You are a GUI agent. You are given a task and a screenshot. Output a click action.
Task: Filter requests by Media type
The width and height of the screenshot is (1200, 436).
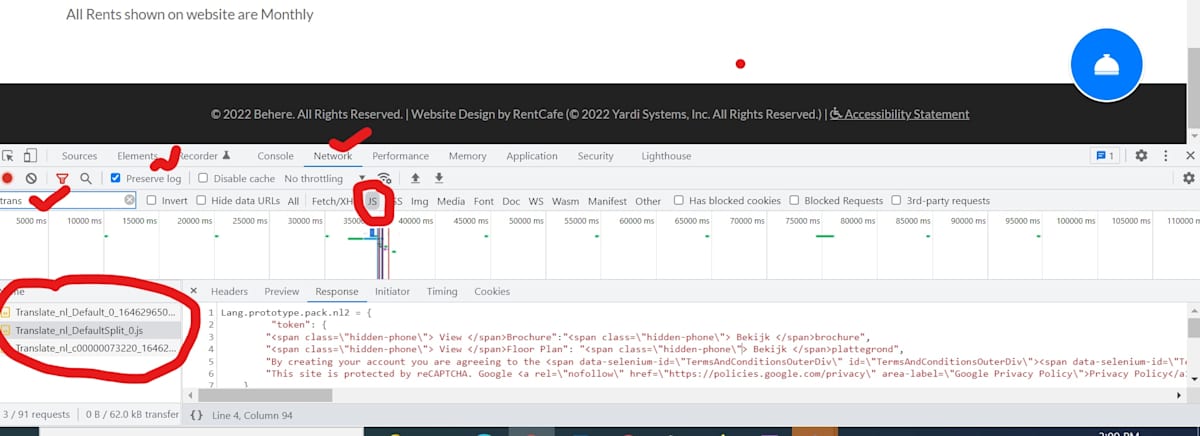tap(451, 201)
